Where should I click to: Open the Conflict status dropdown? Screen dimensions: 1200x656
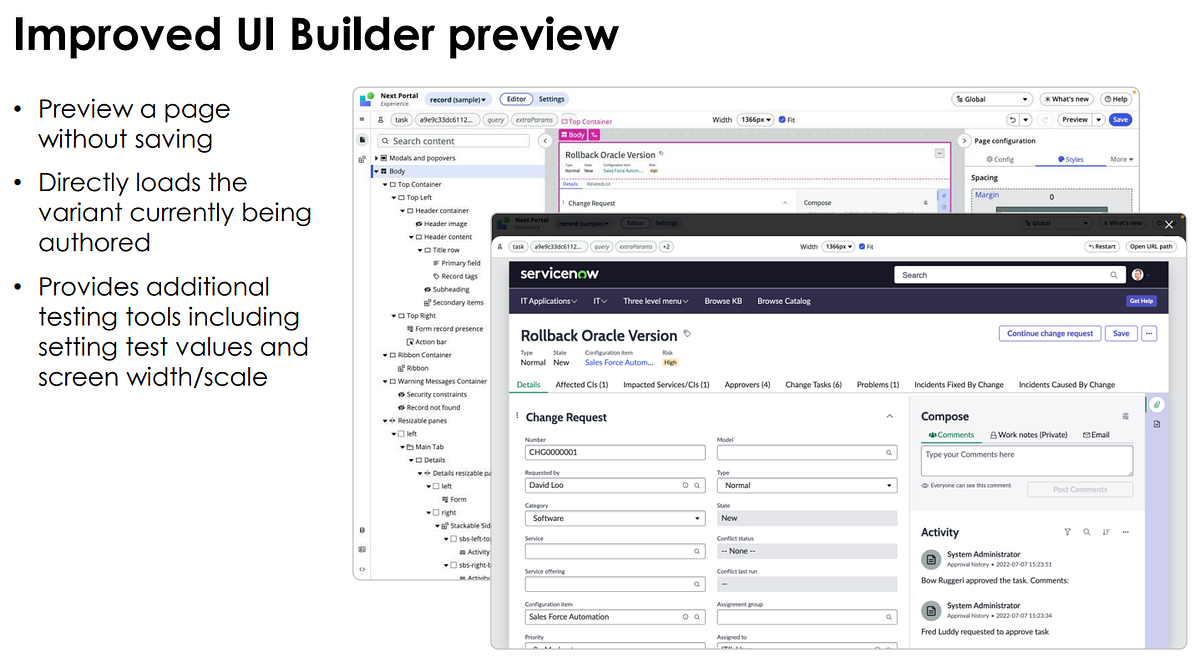point(807,550)
